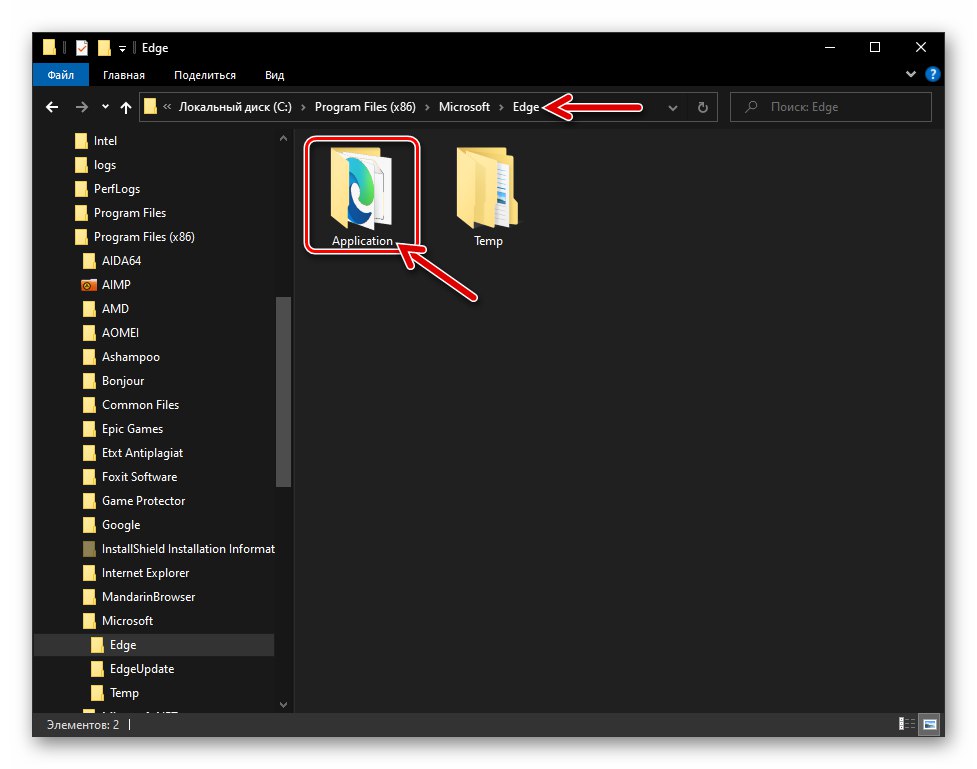Click the Edge breadcrumb segment

click(x=526, y=107)
